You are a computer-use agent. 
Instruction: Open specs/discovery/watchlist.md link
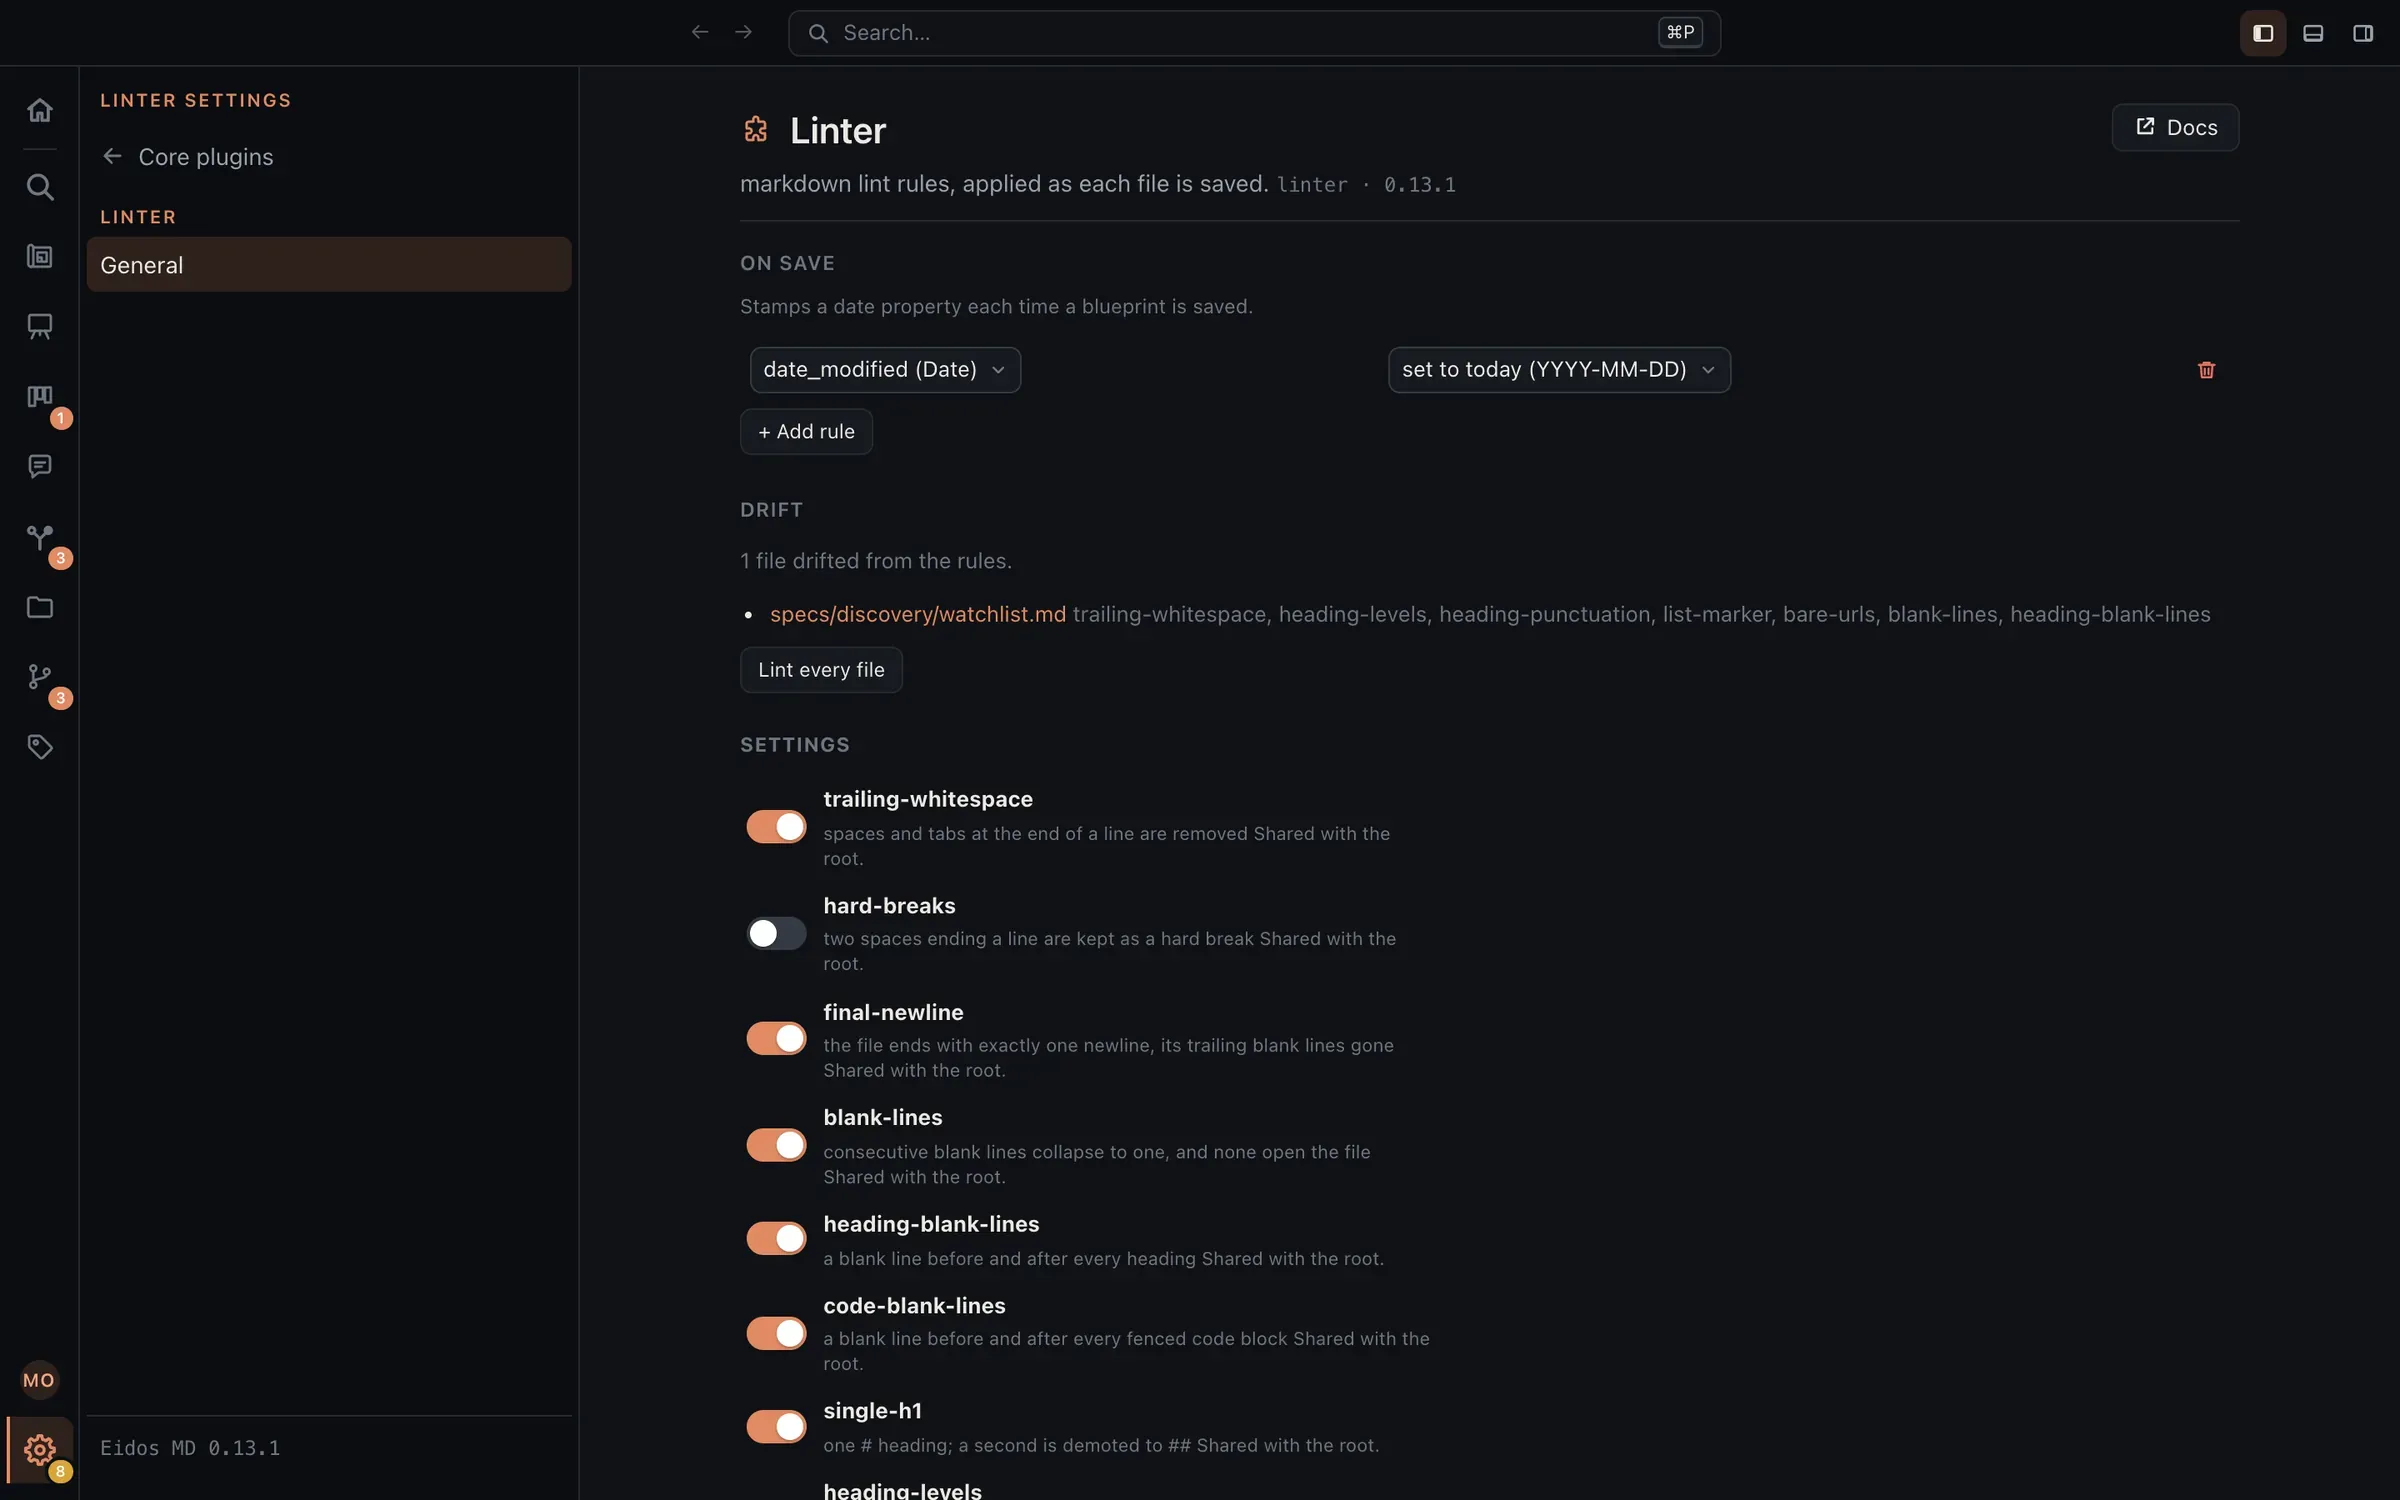pos(918,614)
